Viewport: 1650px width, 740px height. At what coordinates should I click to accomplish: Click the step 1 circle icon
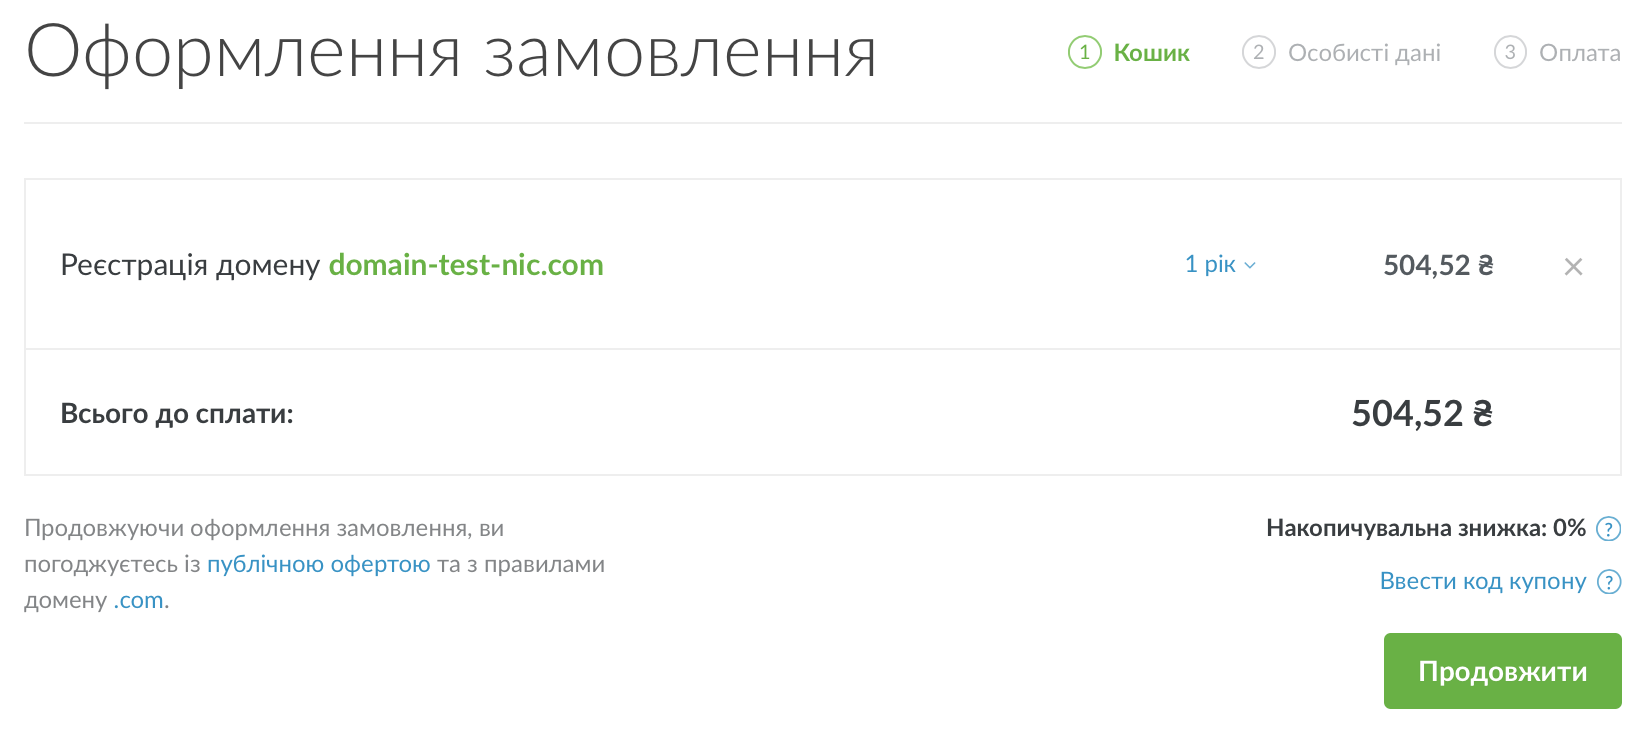[1084, 52]
